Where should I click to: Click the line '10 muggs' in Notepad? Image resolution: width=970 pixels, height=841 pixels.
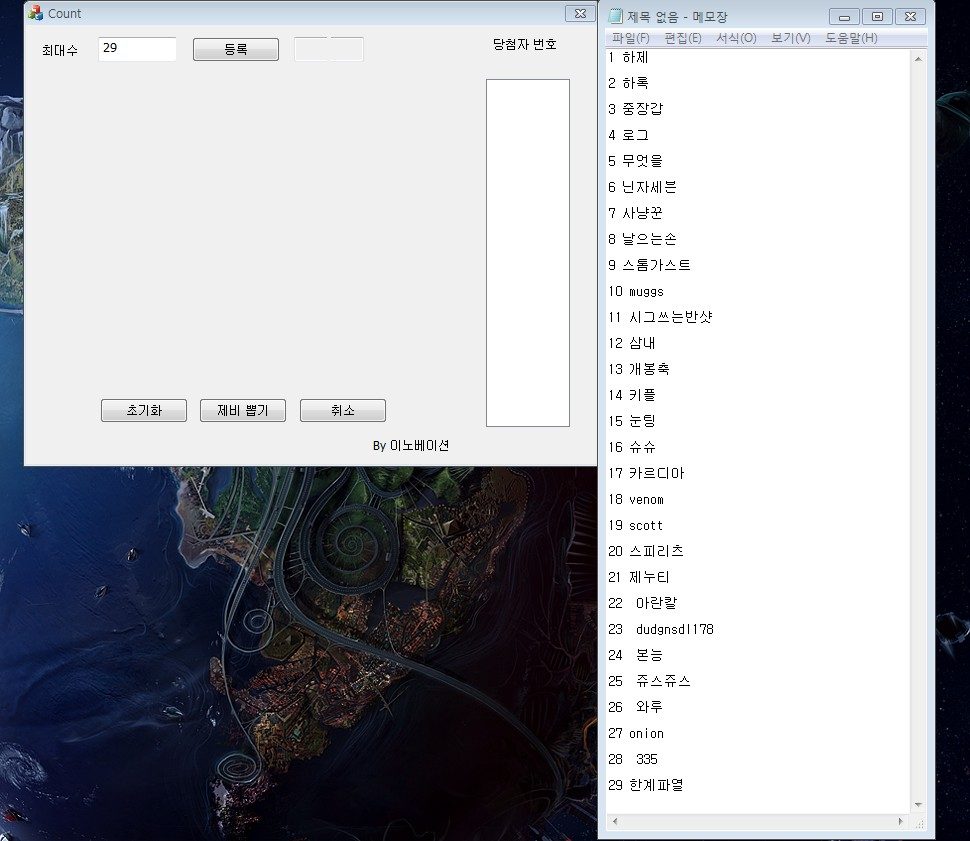(x=636, y=291)
